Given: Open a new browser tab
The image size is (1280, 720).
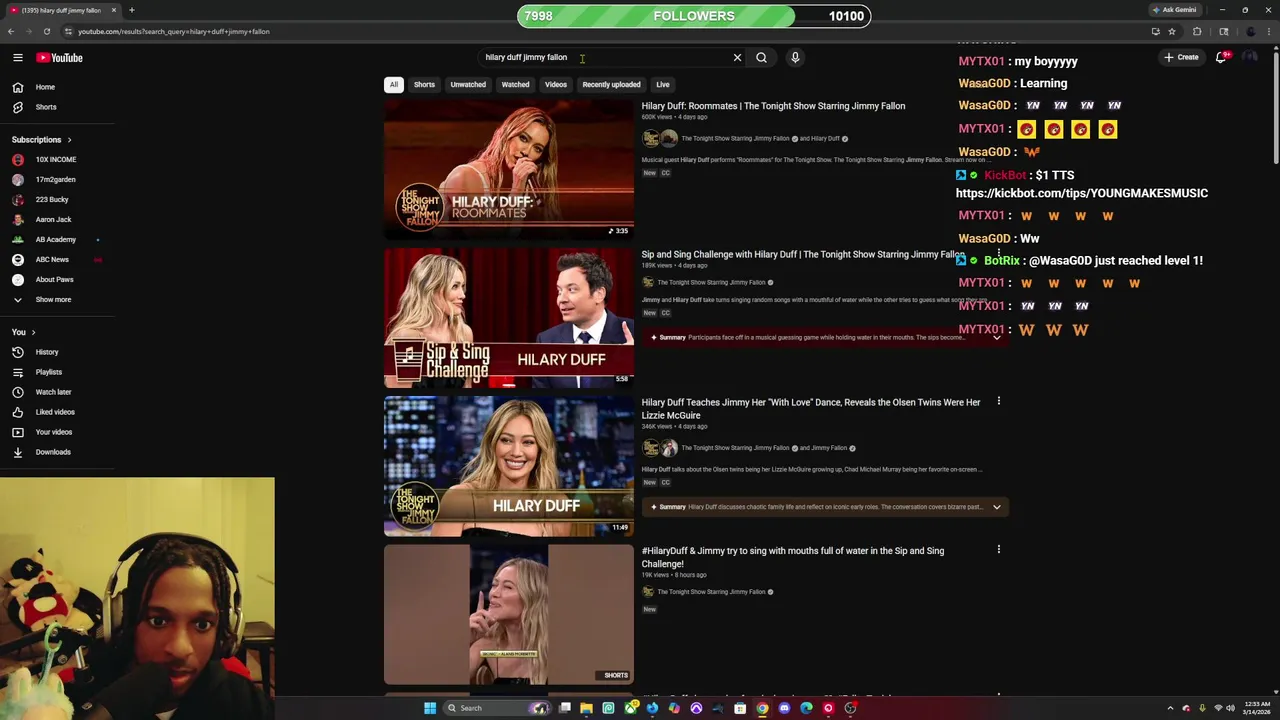Looking at the screenshot, I should (131, 10).
